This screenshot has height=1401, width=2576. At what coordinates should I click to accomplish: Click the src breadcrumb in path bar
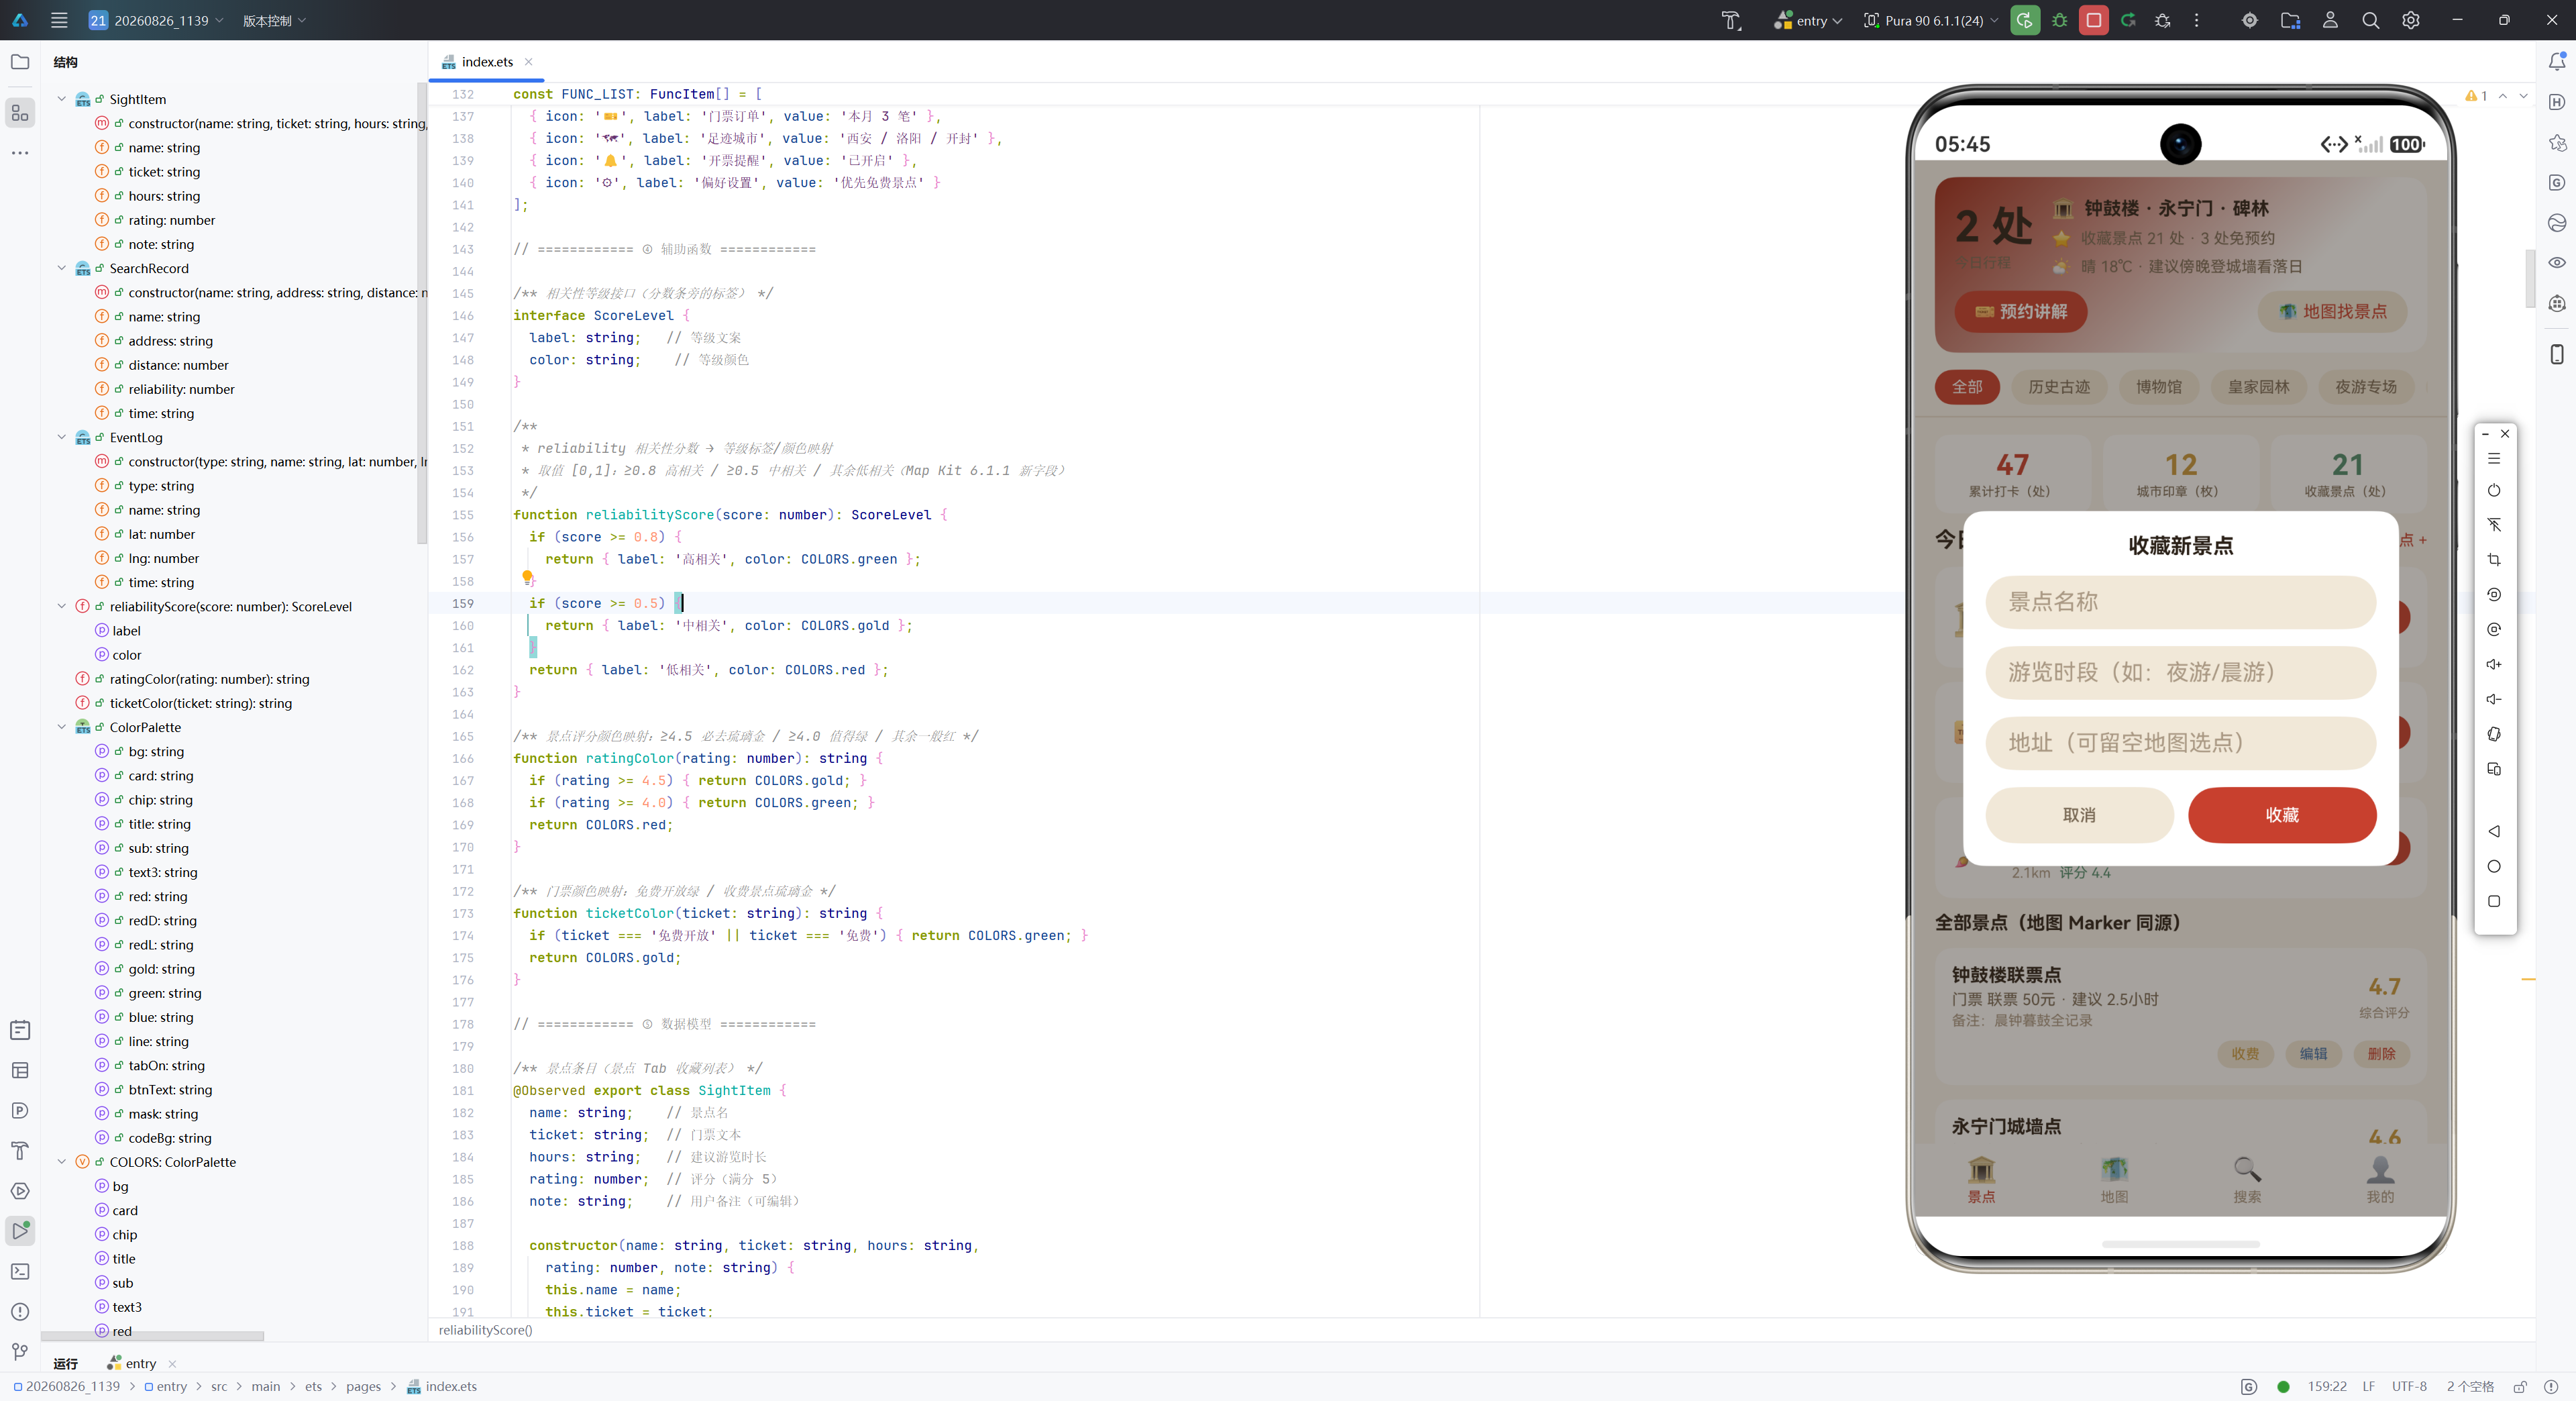pos(219,1386)
